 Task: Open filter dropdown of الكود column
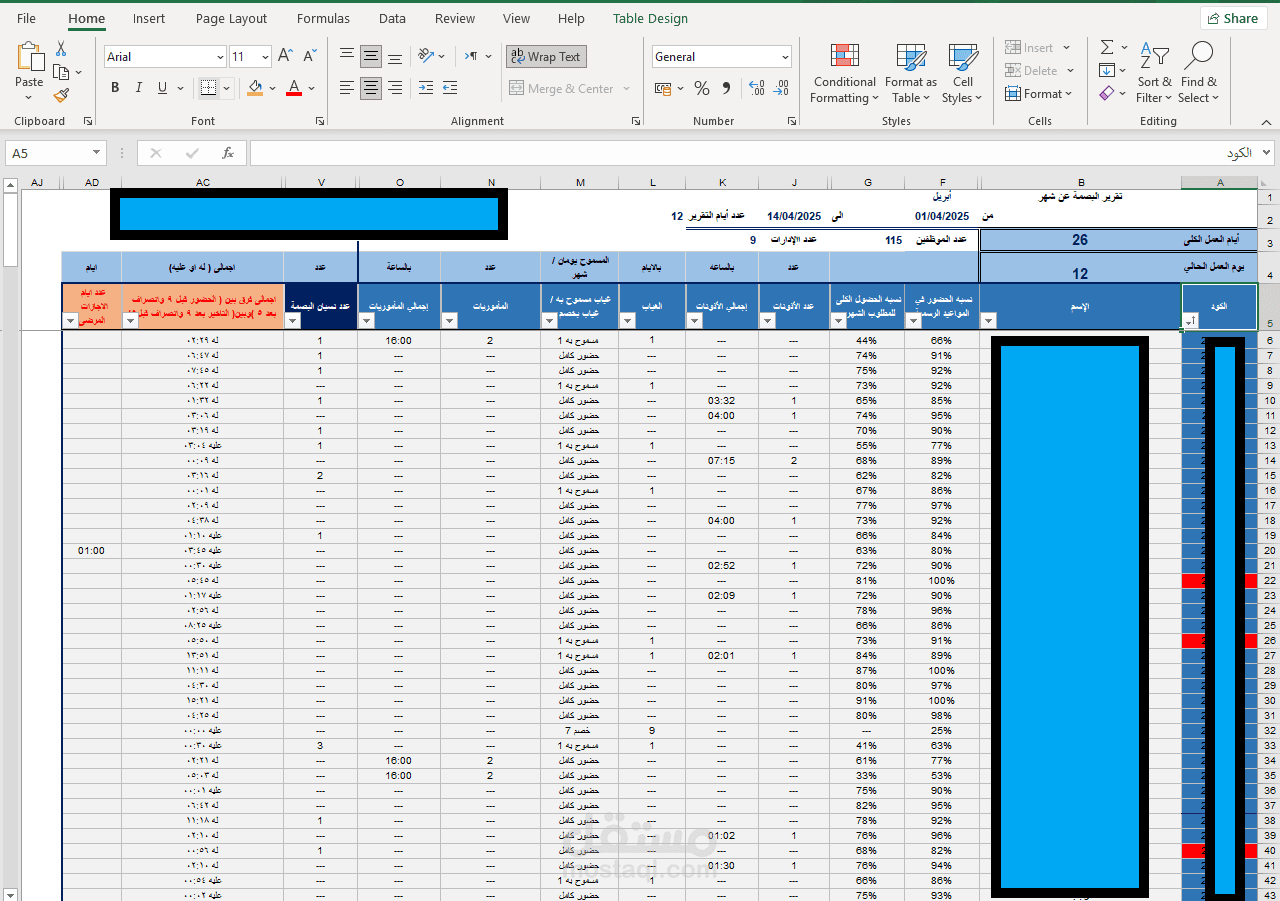point(1190,320)
